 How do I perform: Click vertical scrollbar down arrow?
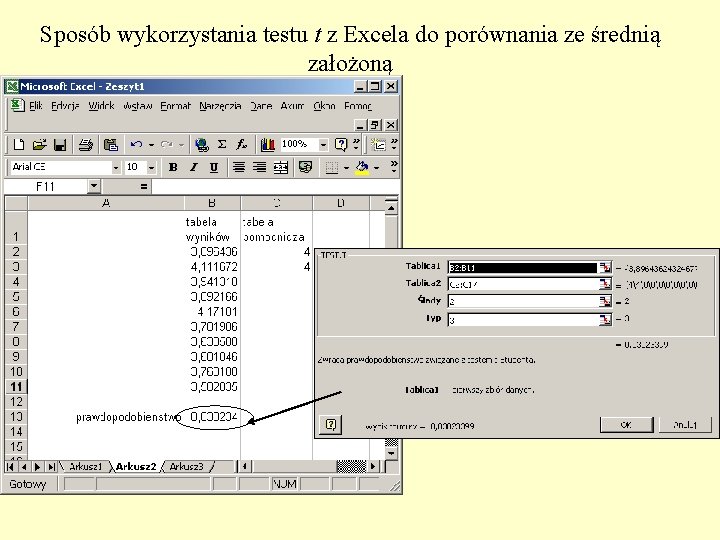tap(391, 453)
